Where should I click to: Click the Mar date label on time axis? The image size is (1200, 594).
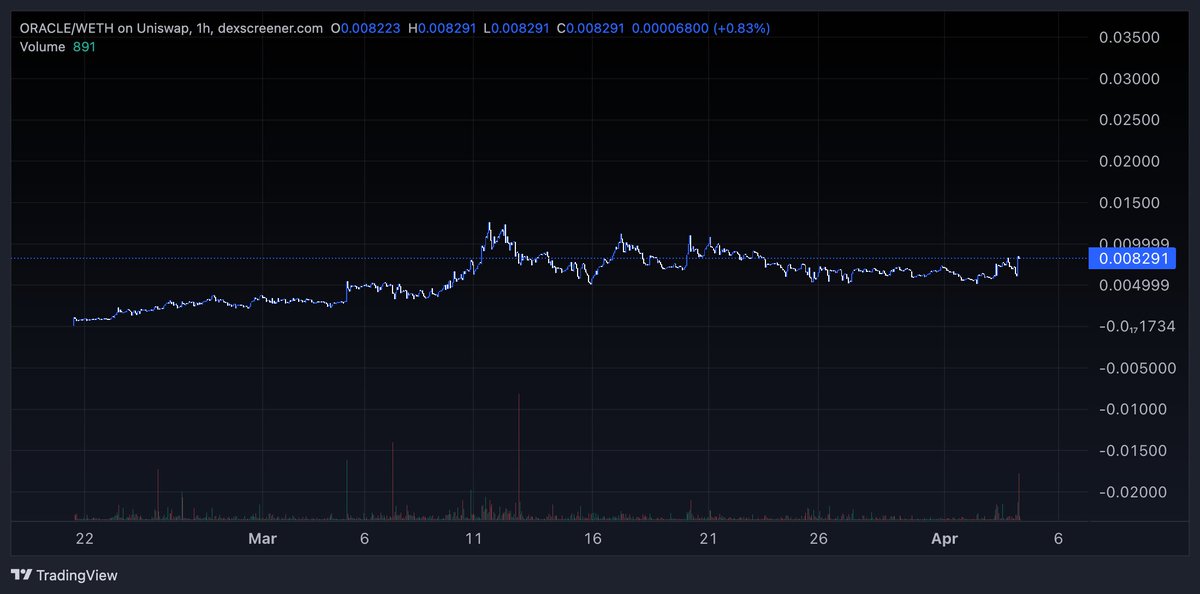tap(262, 539)
